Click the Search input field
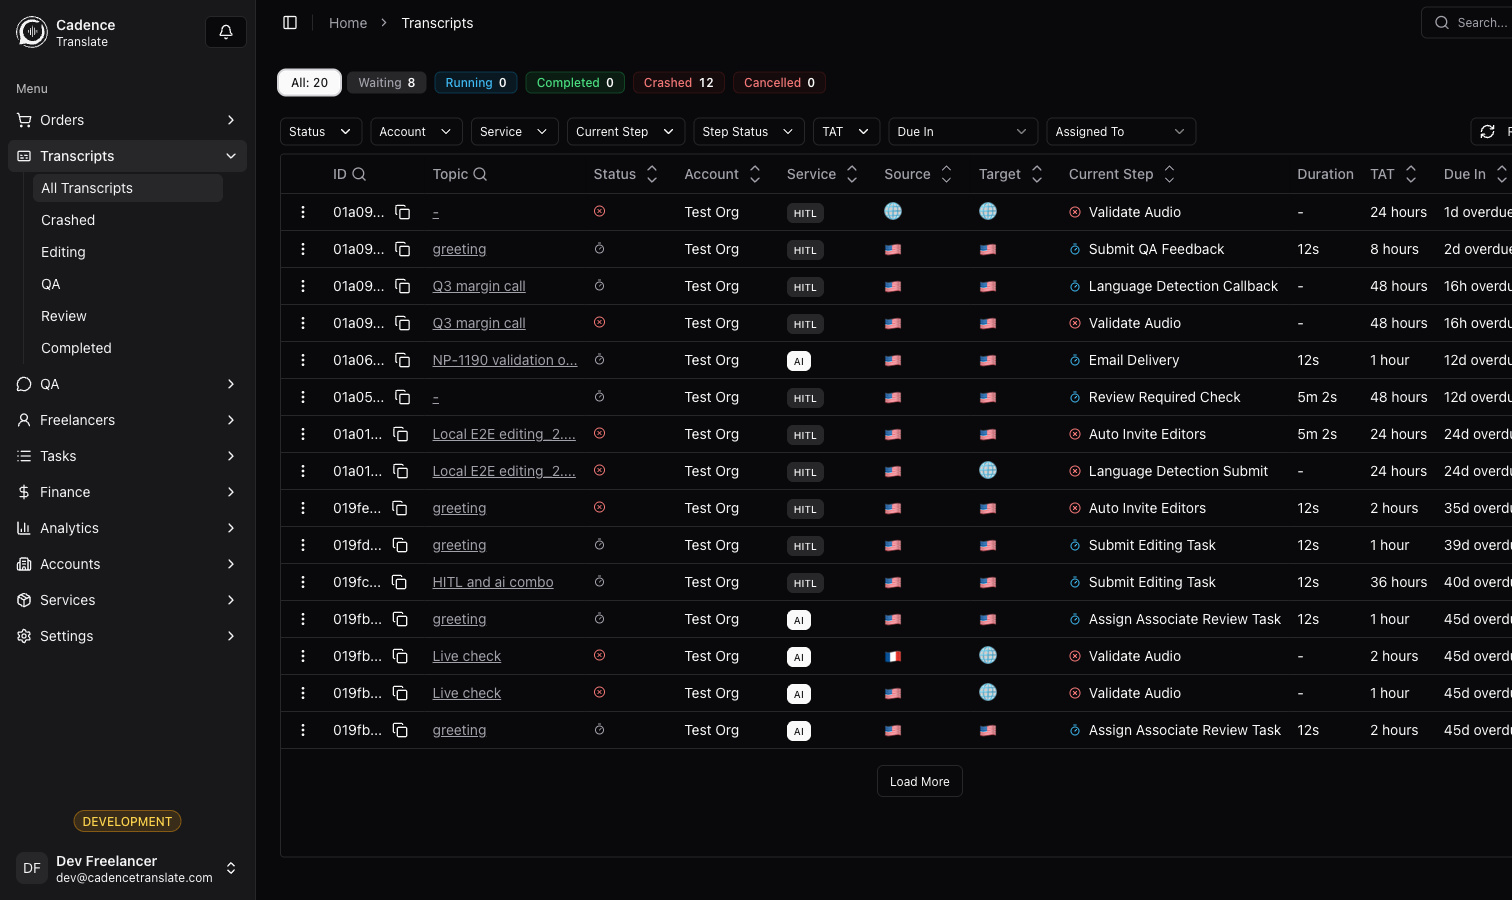Screen dimensions: 1512x900 click(x=1467, y=23)
